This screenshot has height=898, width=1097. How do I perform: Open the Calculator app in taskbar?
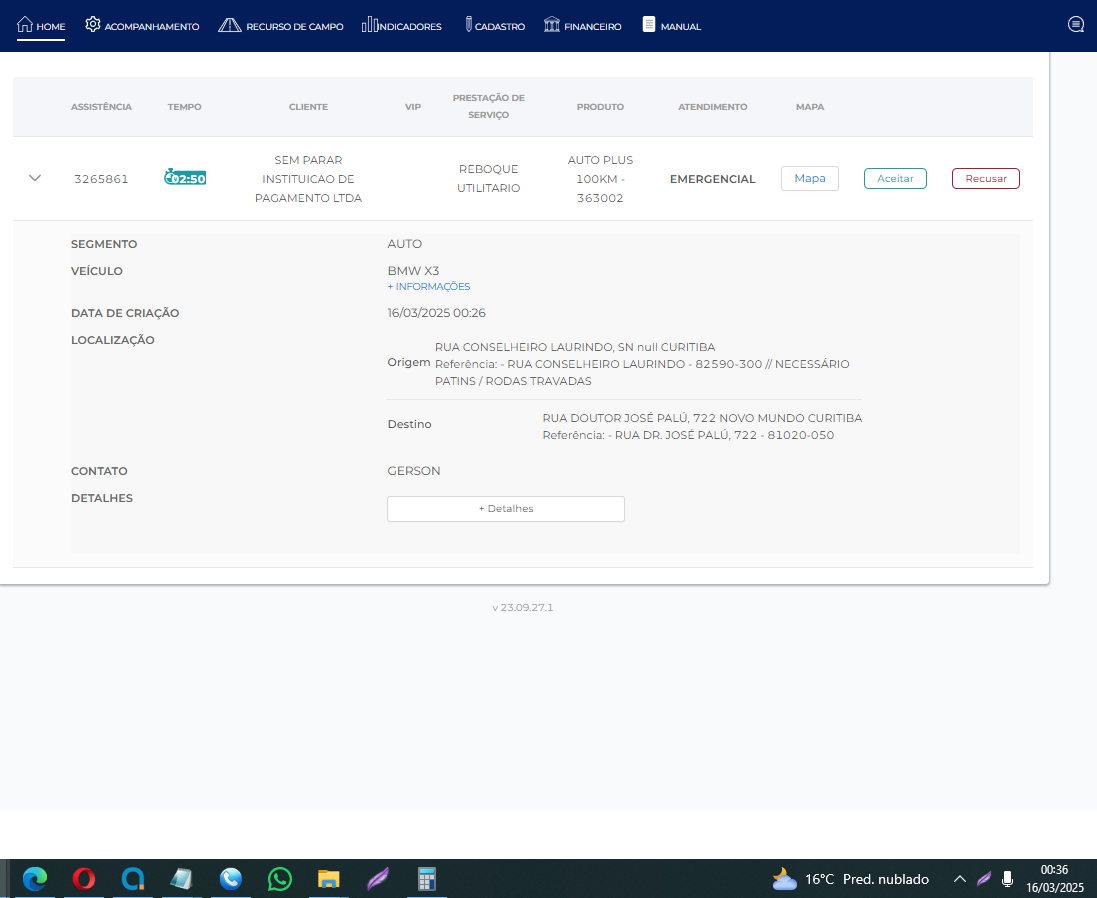(x=427, y=879)
